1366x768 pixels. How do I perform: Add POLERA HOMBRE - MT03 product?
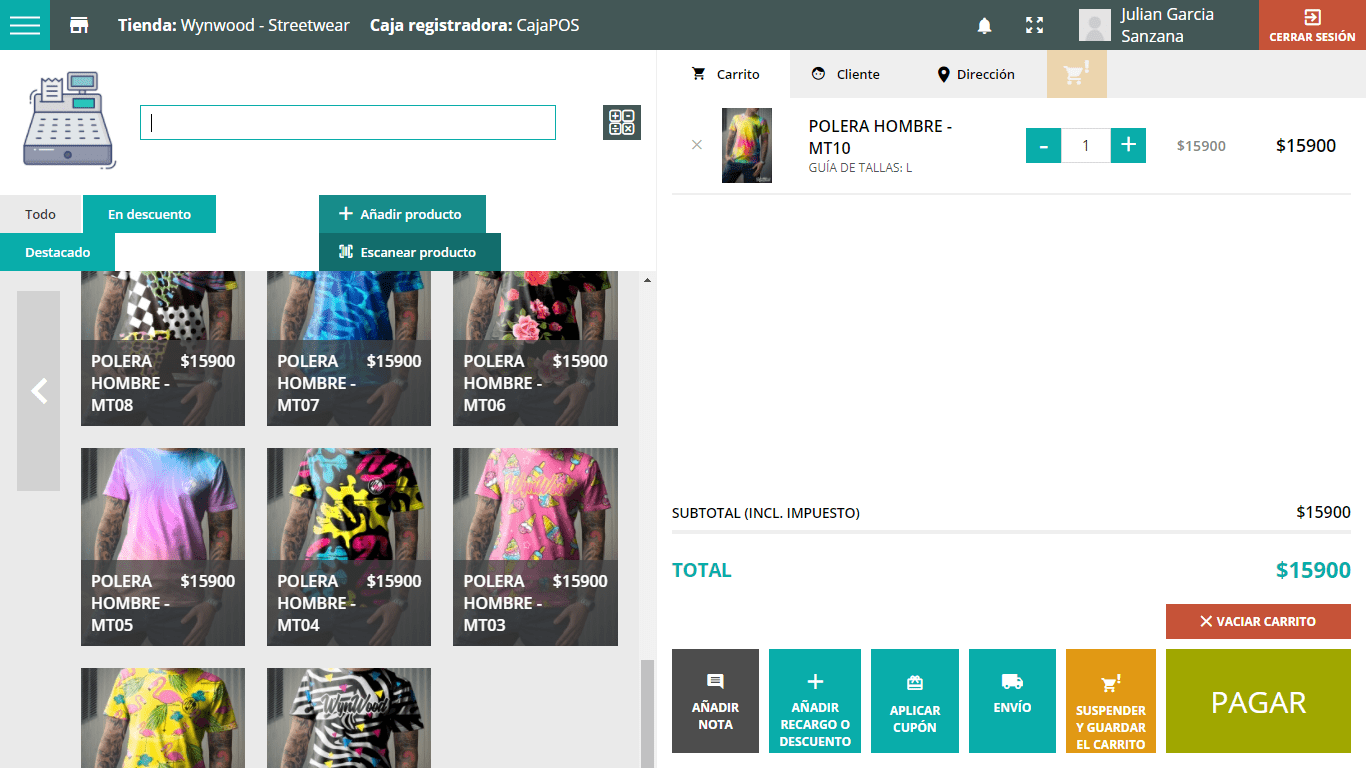535,547
